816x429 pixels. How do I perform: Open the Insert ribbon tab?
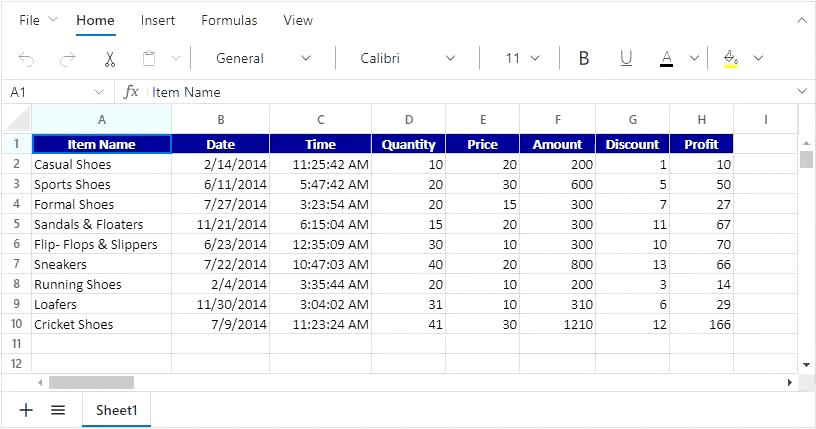(x=158, y=20)
